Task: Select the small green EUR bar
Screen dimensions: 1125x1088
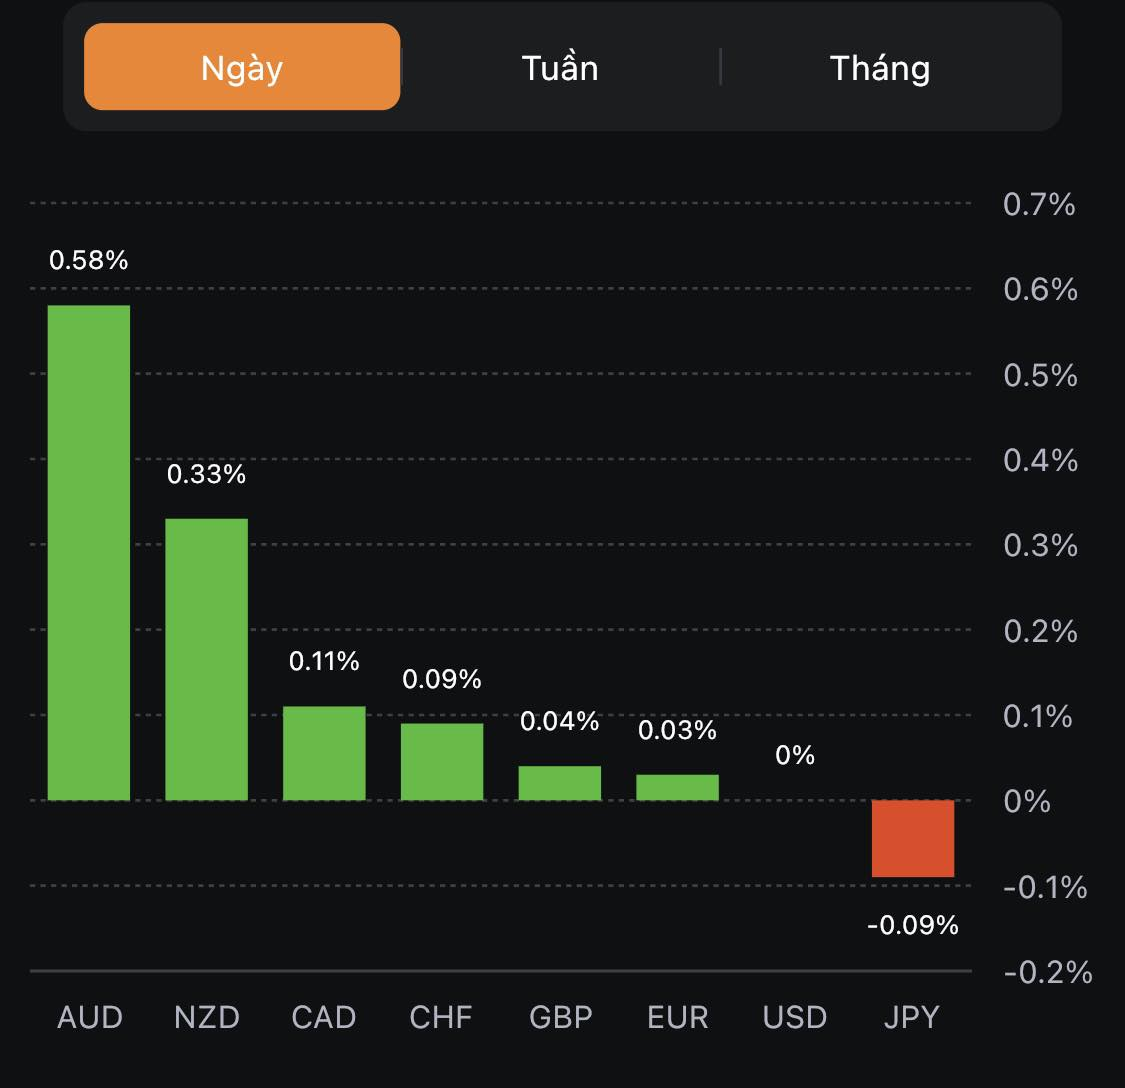Action: pyautogui.click(x=677, y=787)
